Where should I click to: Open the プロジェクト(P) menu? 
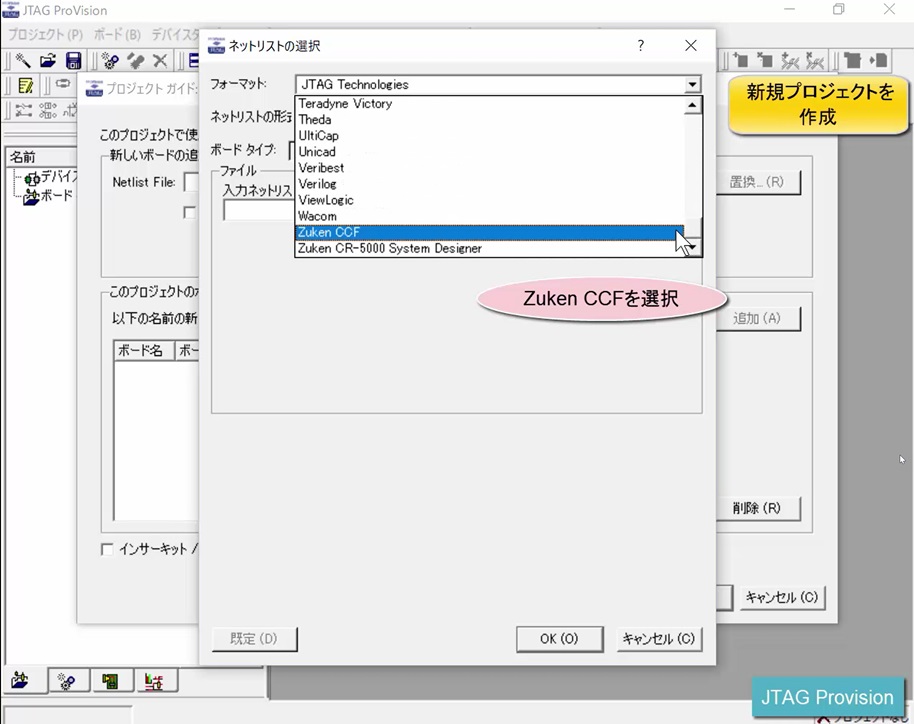[x=45, y=34]
